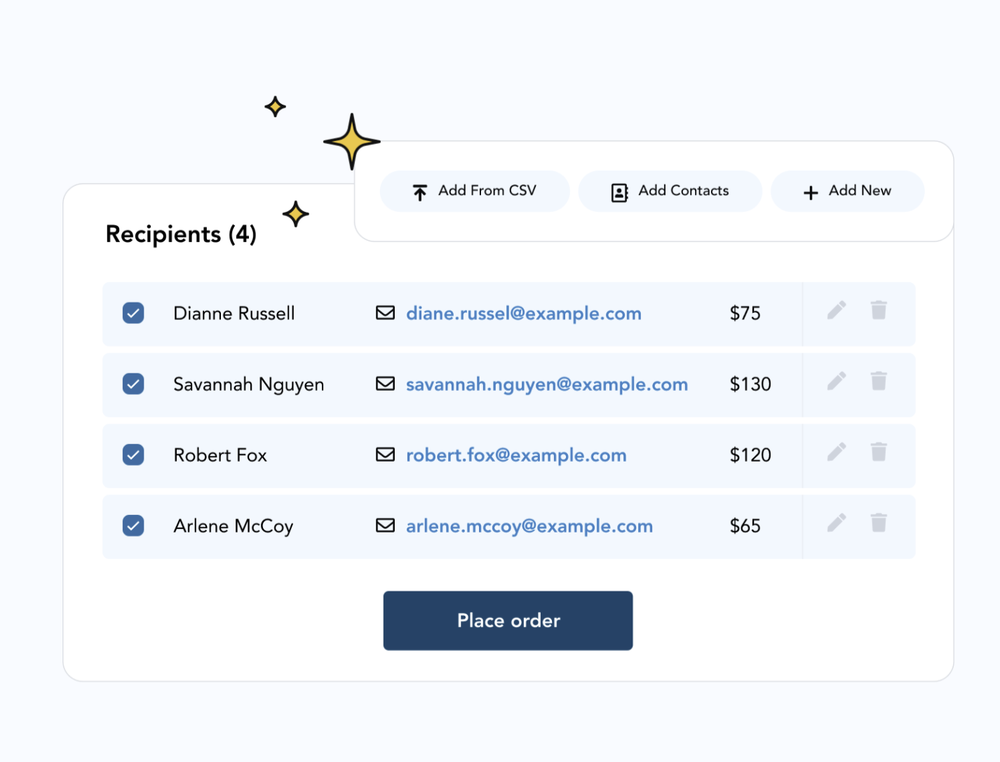The height and width of the screenshot is (762, 1000).
Task: Delete Savannah Nguyen using the trash icon
Action: (x=879, y=381)
